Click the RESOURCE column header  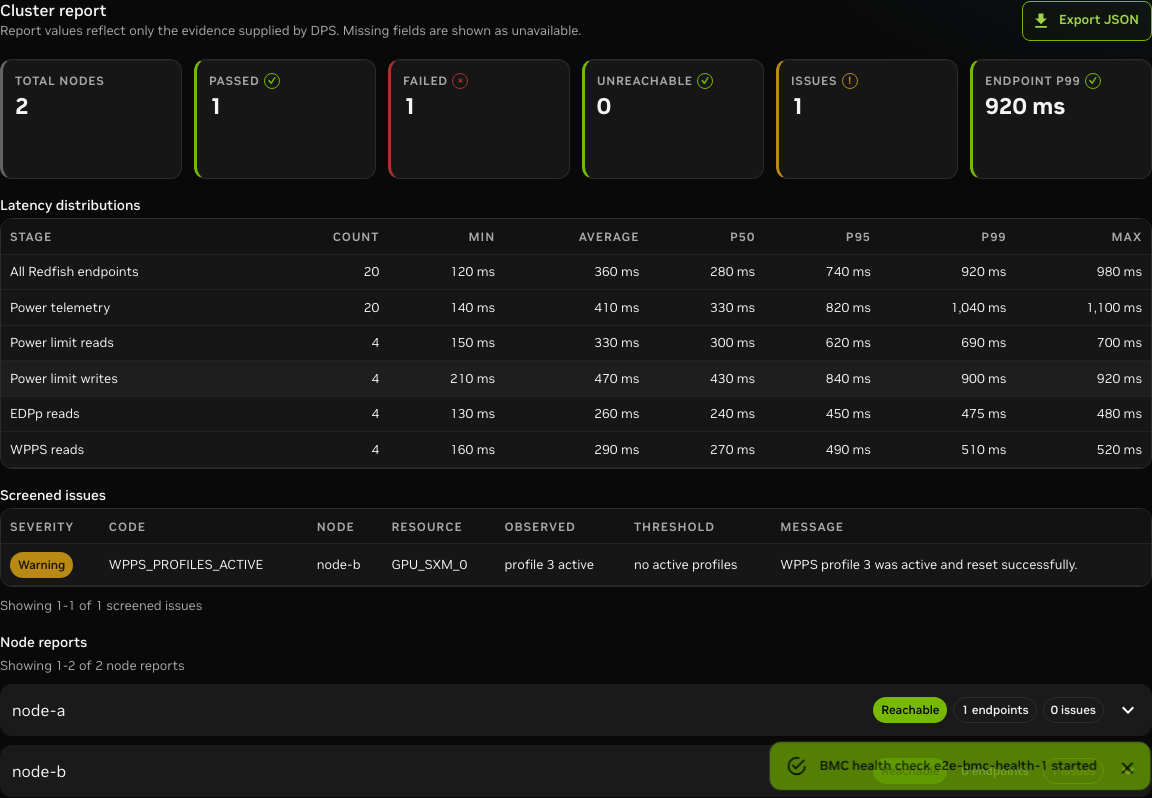[x=426, y=527]
